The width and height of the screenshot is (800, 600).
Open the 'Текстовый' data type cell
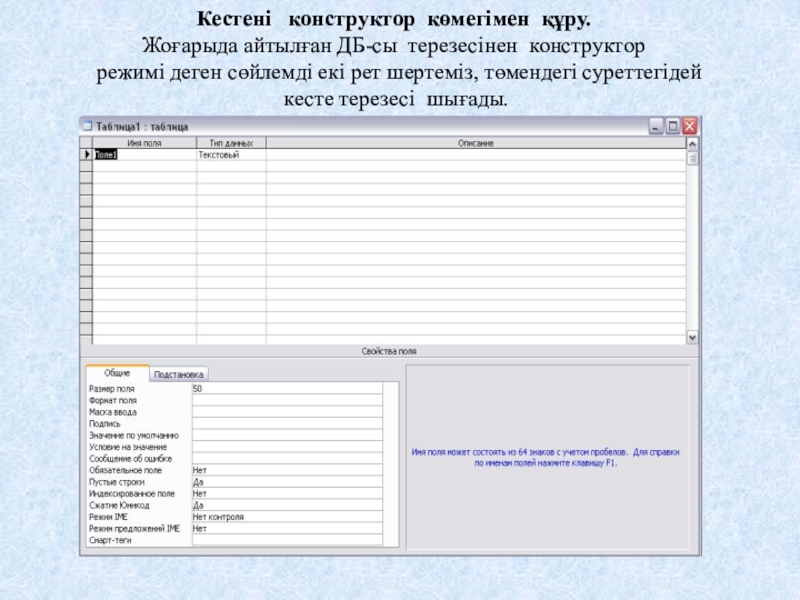231,155
